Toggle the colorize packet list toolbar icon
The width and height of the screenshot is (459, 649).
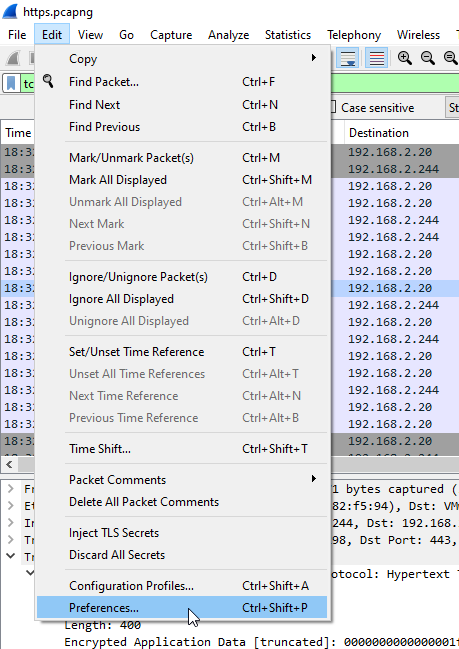[x=376, y=58]
